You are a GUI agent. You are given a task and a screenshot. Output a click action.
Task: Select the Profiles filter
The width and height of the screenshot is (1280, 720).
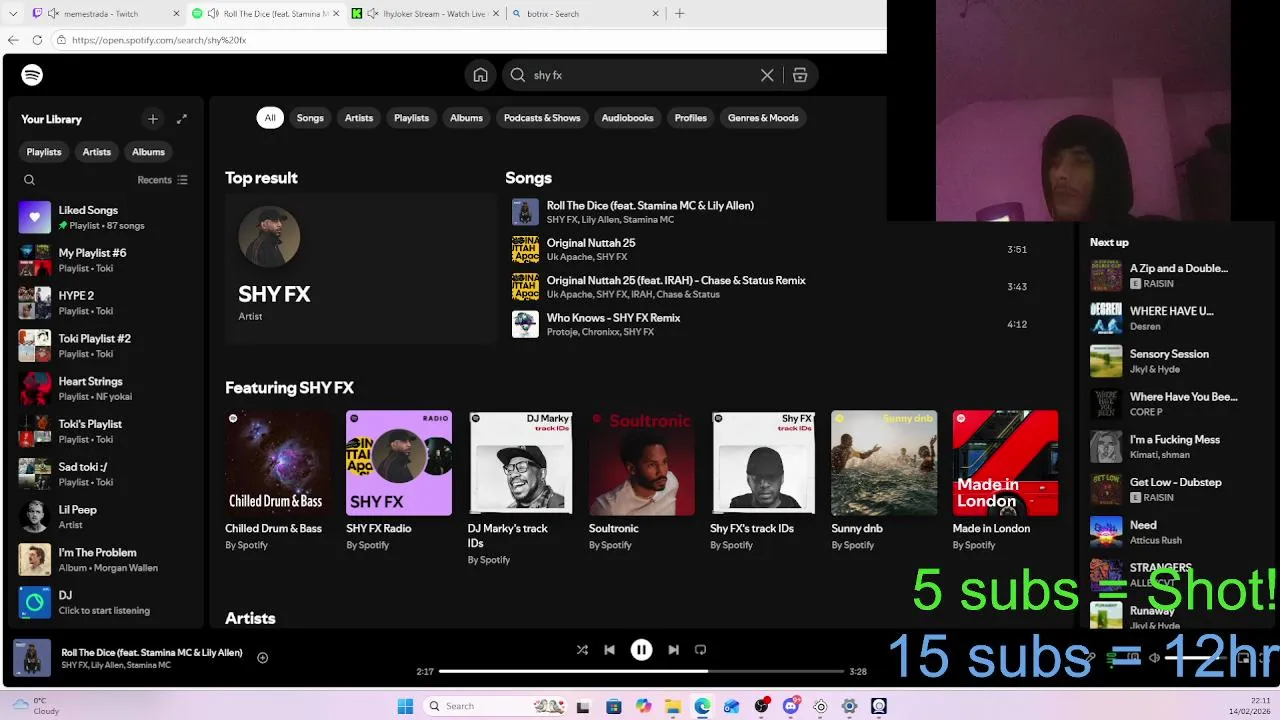tap(691, 118)
